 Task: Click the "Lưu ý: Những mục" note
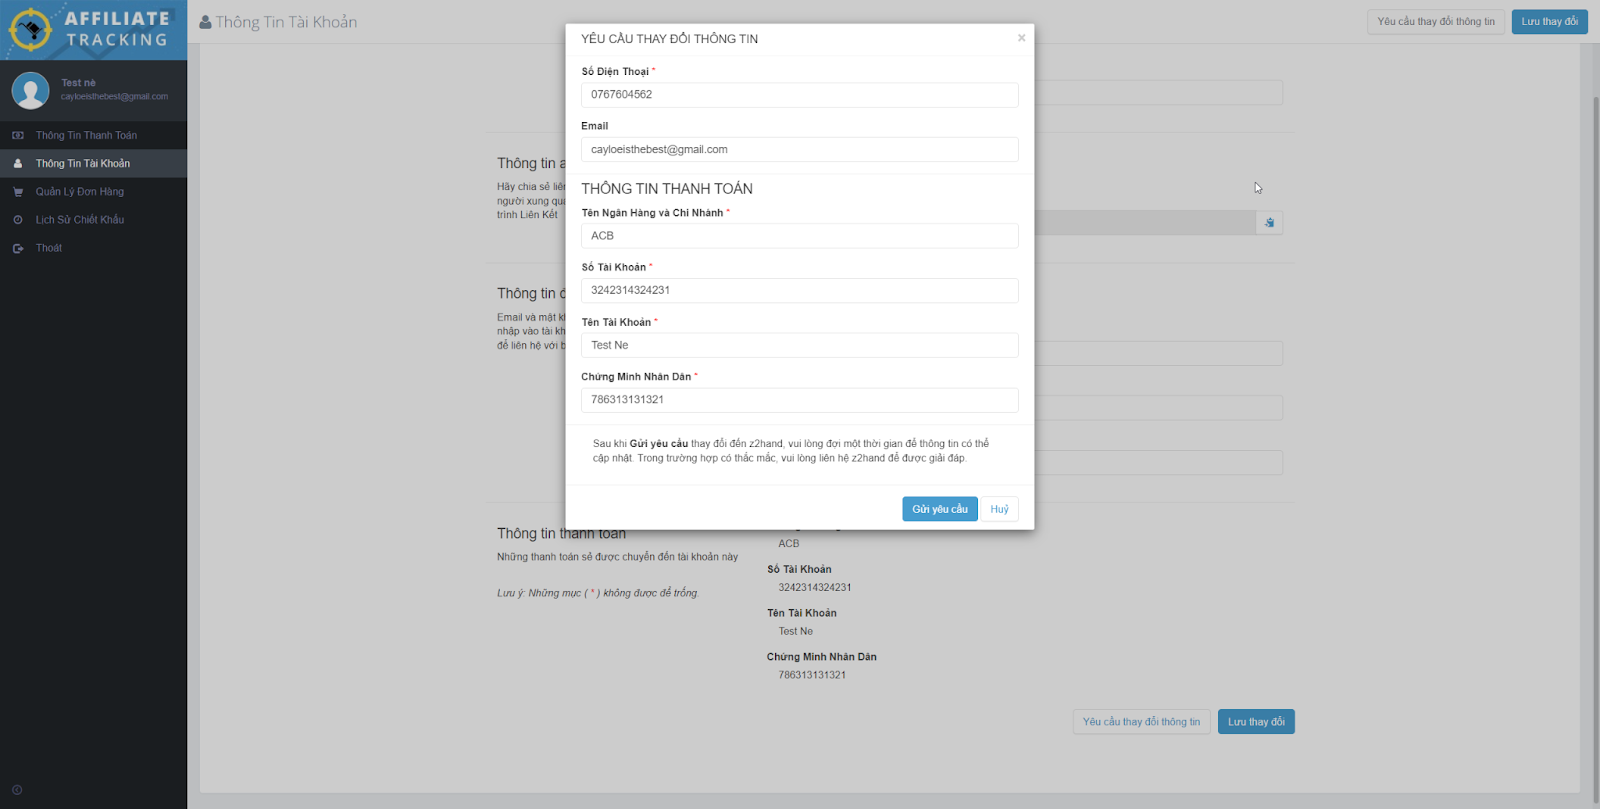tap(598, 593)
